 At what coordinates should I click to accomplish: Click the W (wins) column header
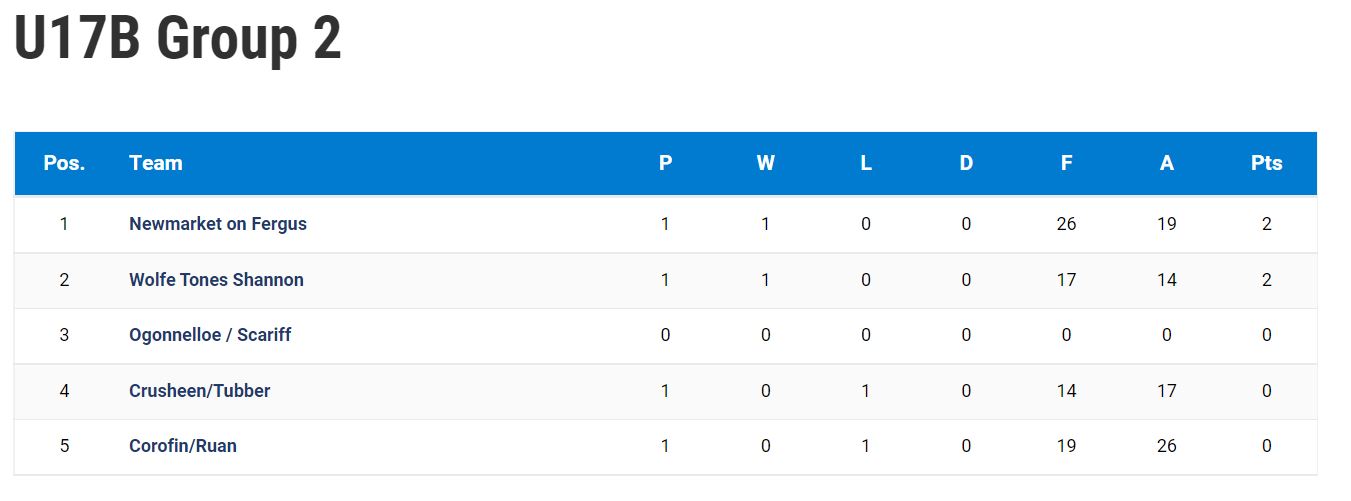tap(766, 163)
